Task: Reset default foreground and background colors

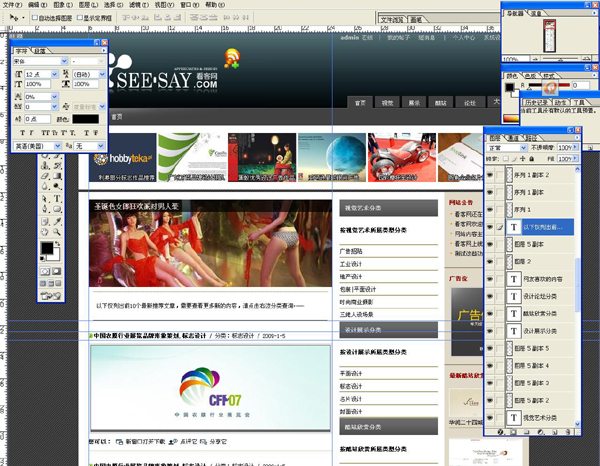Action: [x=42, y=259]
